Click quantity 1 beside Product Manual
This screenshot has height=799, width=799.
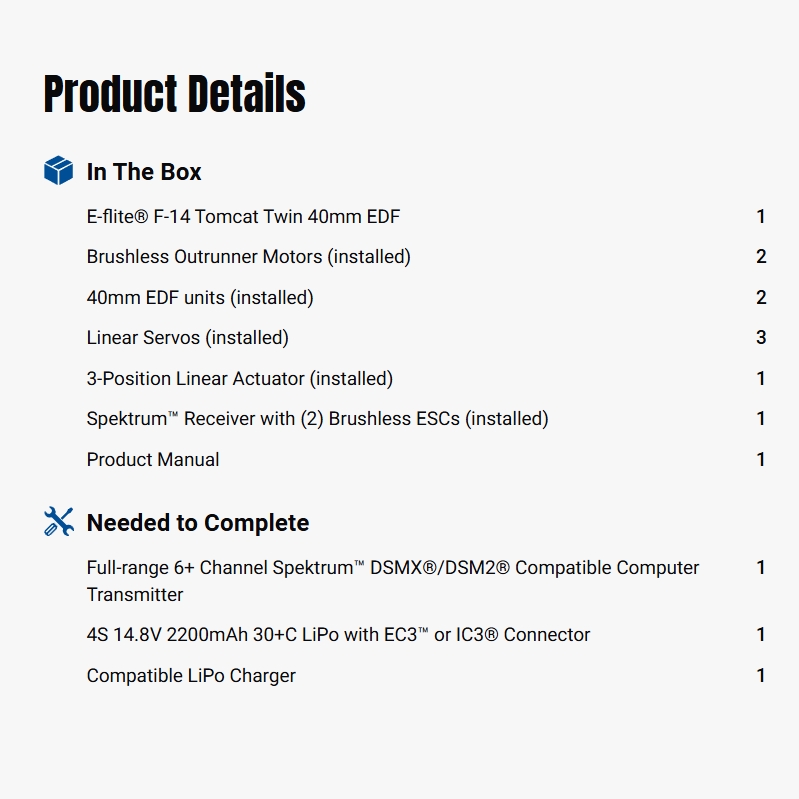pyautogui.click(x=760, y=460)
